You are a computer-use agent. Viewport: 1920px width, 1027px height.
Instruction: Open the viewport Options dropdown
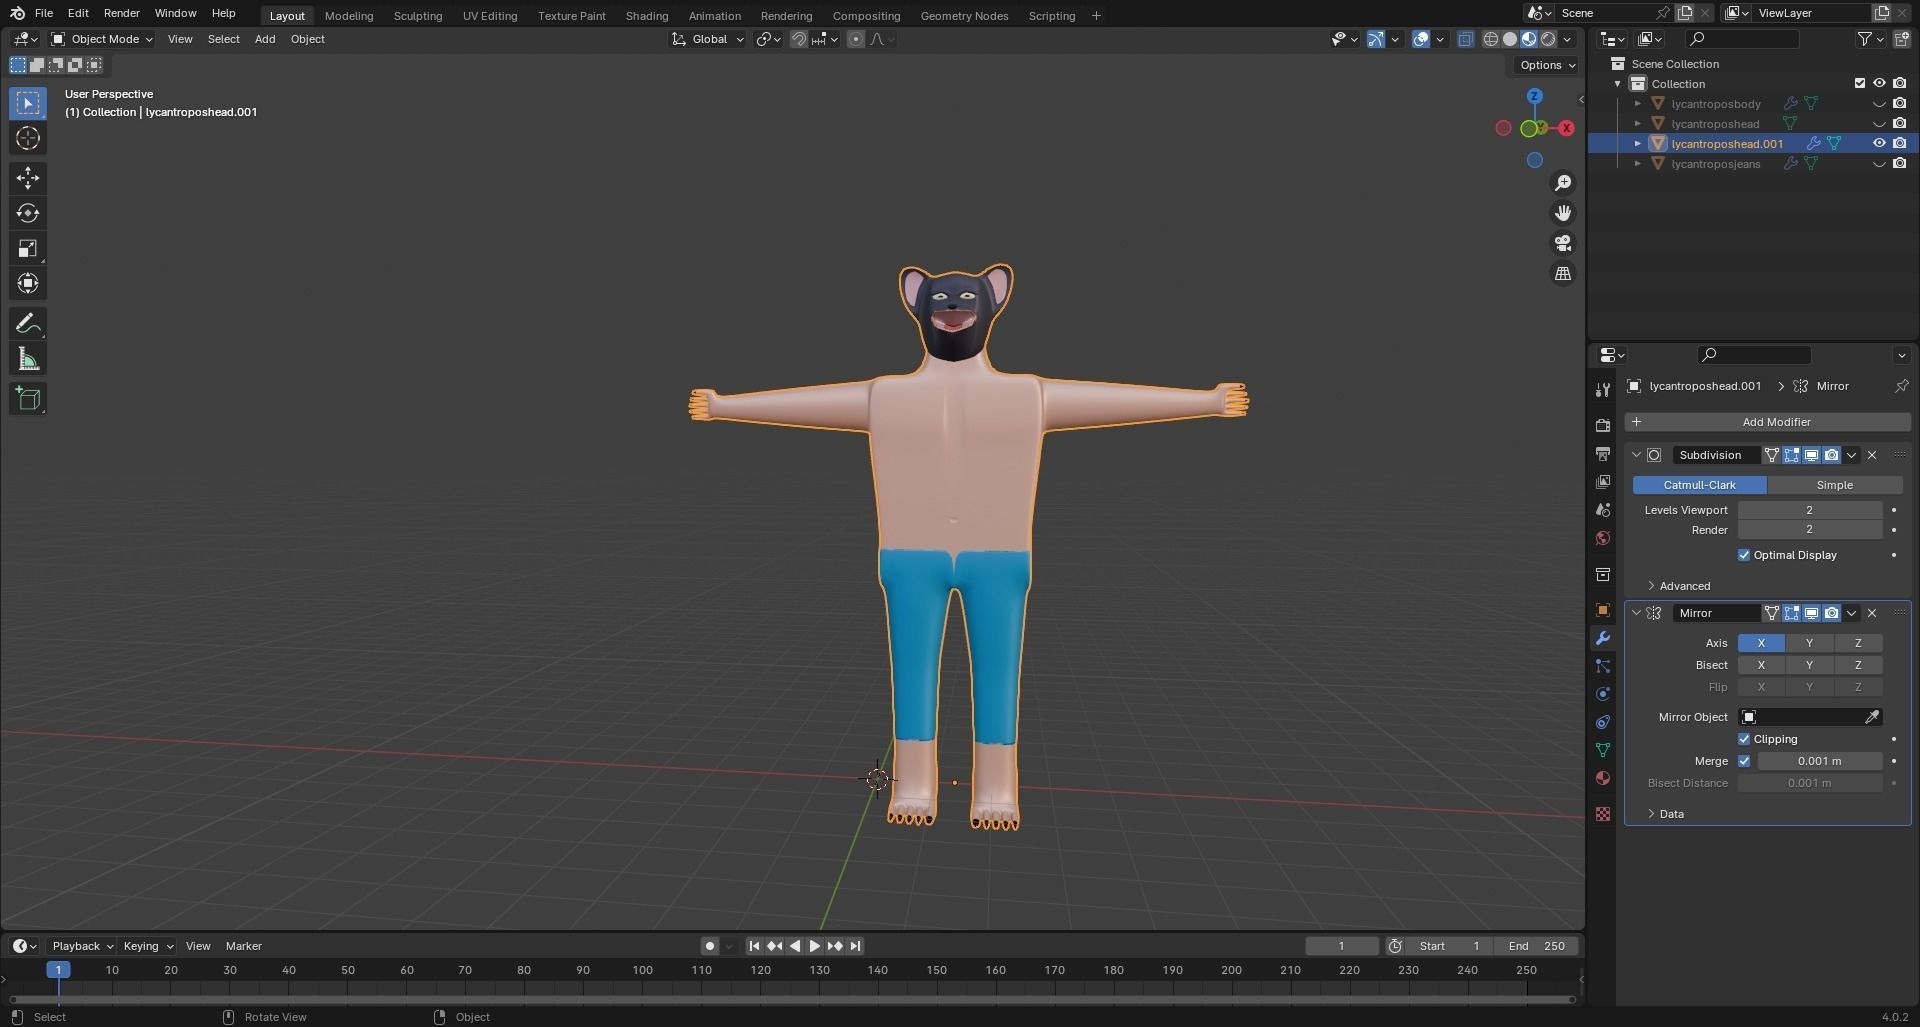(x=1546, y=65)
